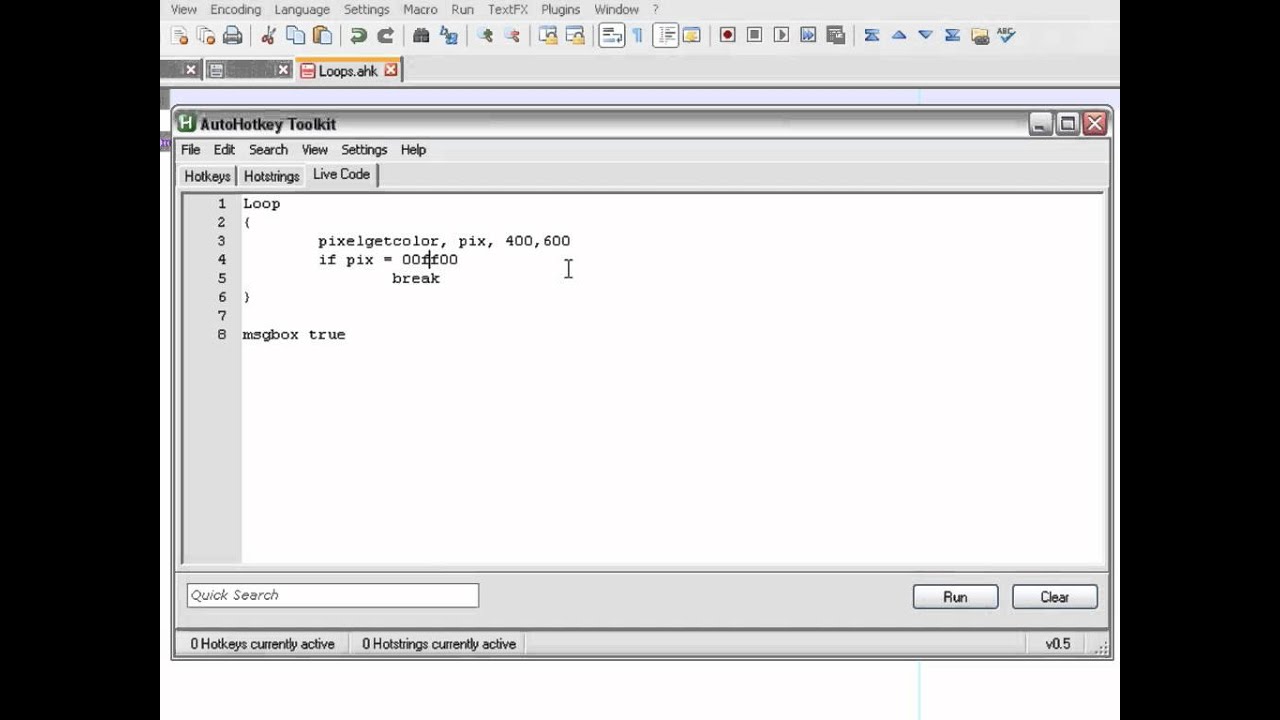The width and height of the screenshot is (1280, 720).
Task: Click the green H AutoHotkey Toolkit title icon
Action: click(x=186, y=123)
